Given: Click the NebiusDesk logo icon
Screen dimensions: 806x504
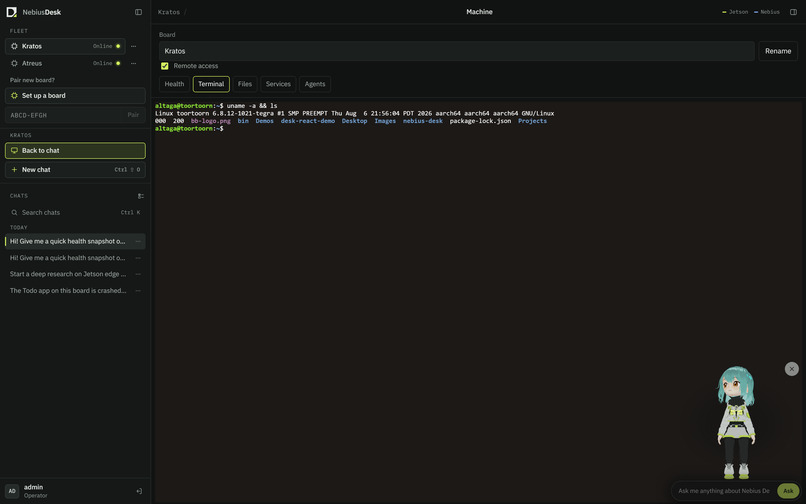Looking at the screenshot, I should click(x=11, y=12).
